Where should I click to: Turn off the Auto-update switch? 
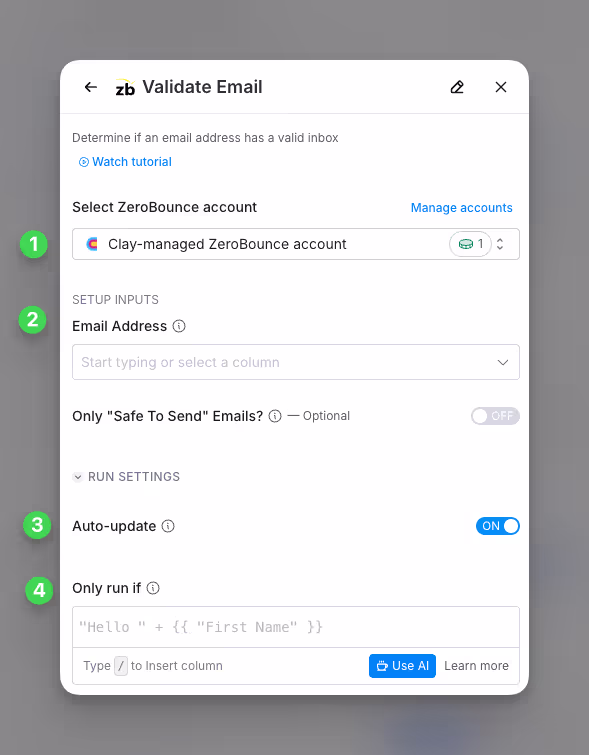click(497, 526)
